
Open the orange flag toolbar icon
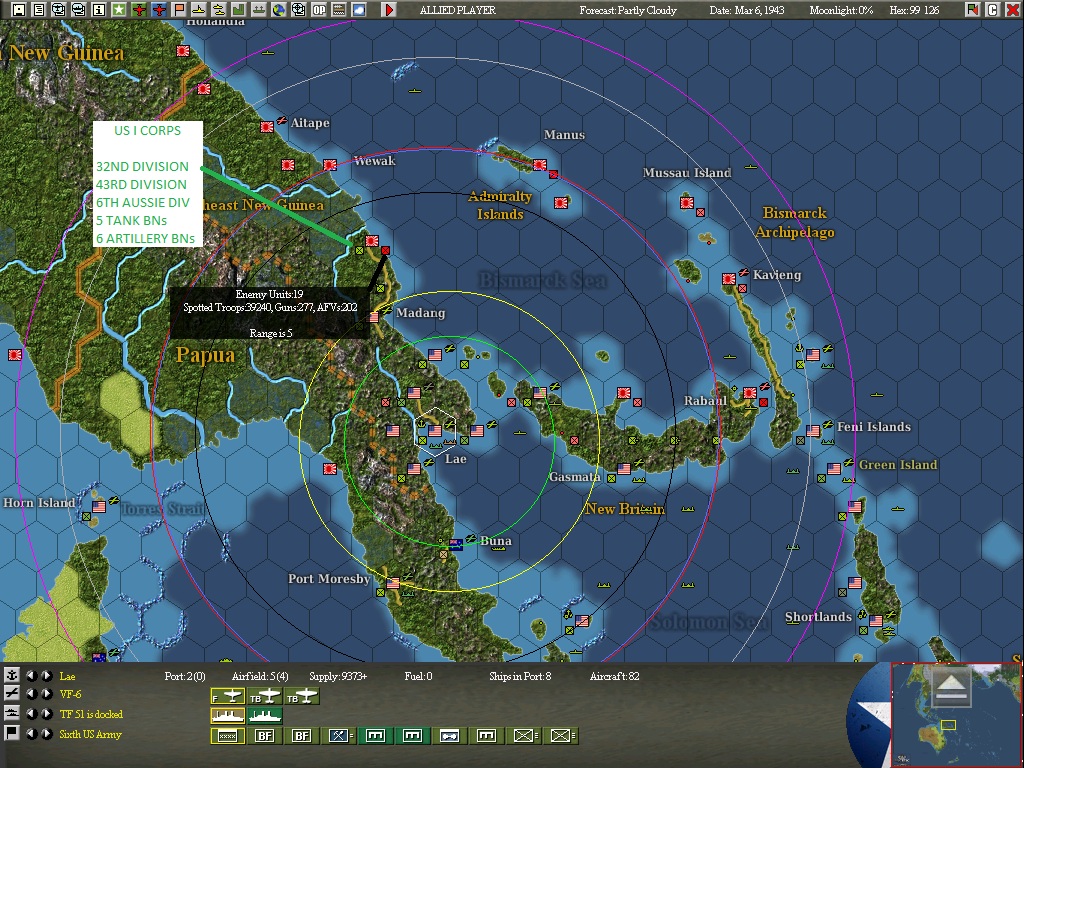(179, 10)
